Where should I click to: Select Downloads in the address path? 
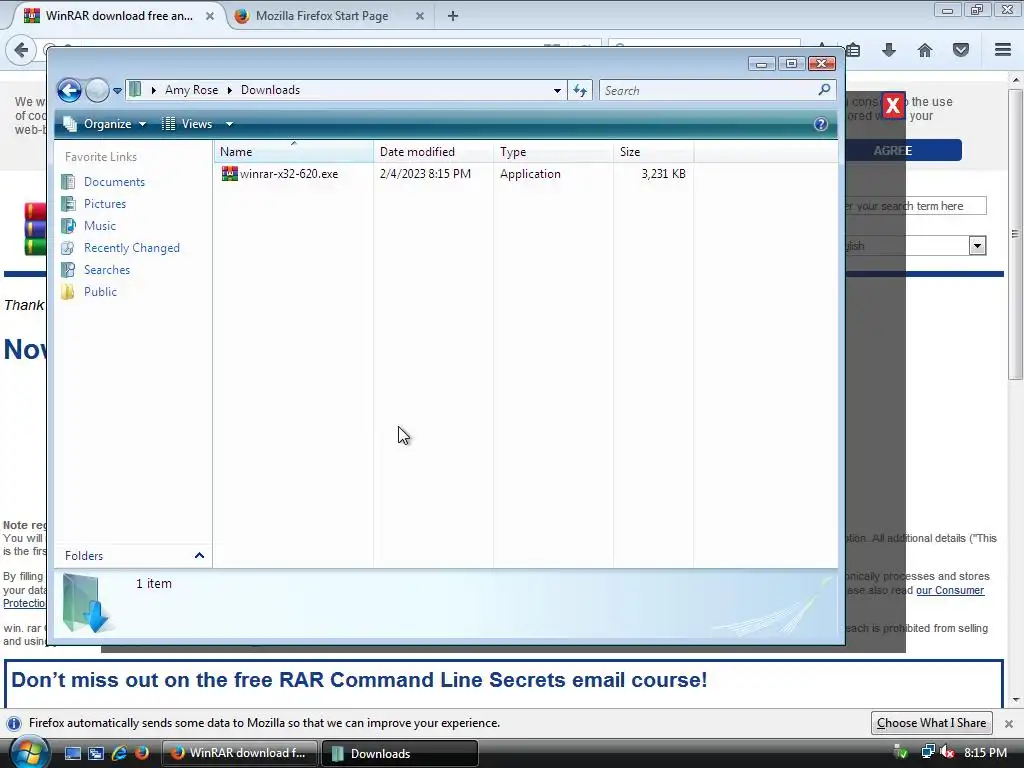tap(270, 90)
